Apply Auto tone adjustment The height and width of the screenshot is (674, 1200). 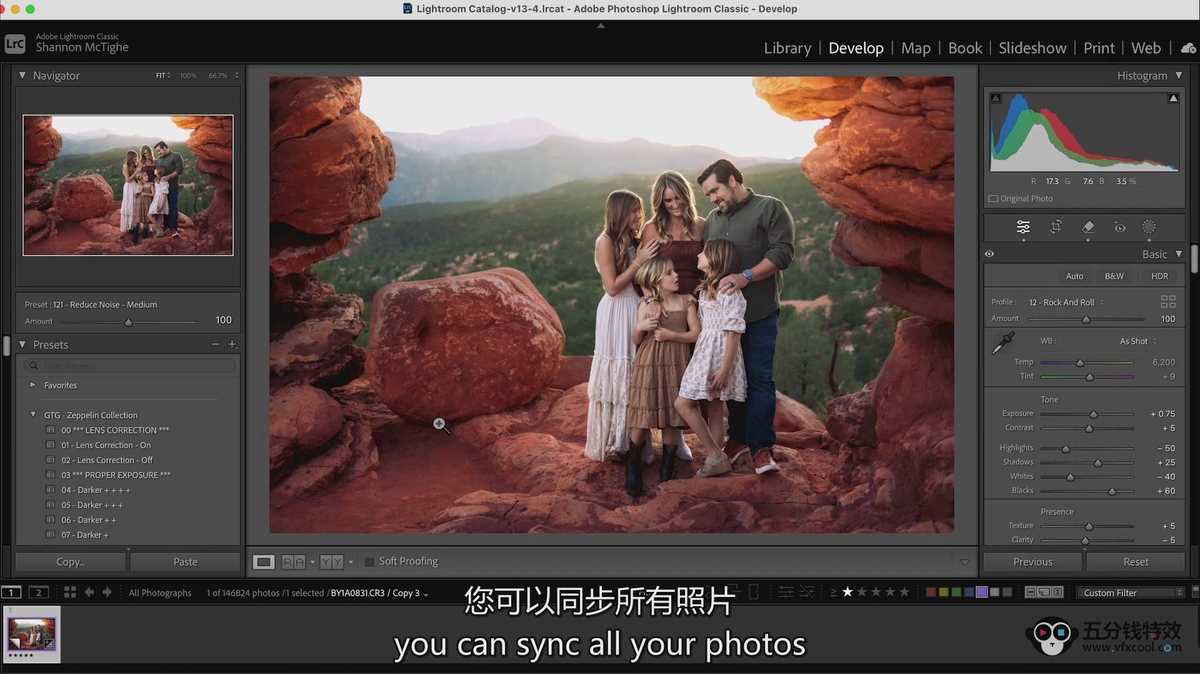[1074, 276]
